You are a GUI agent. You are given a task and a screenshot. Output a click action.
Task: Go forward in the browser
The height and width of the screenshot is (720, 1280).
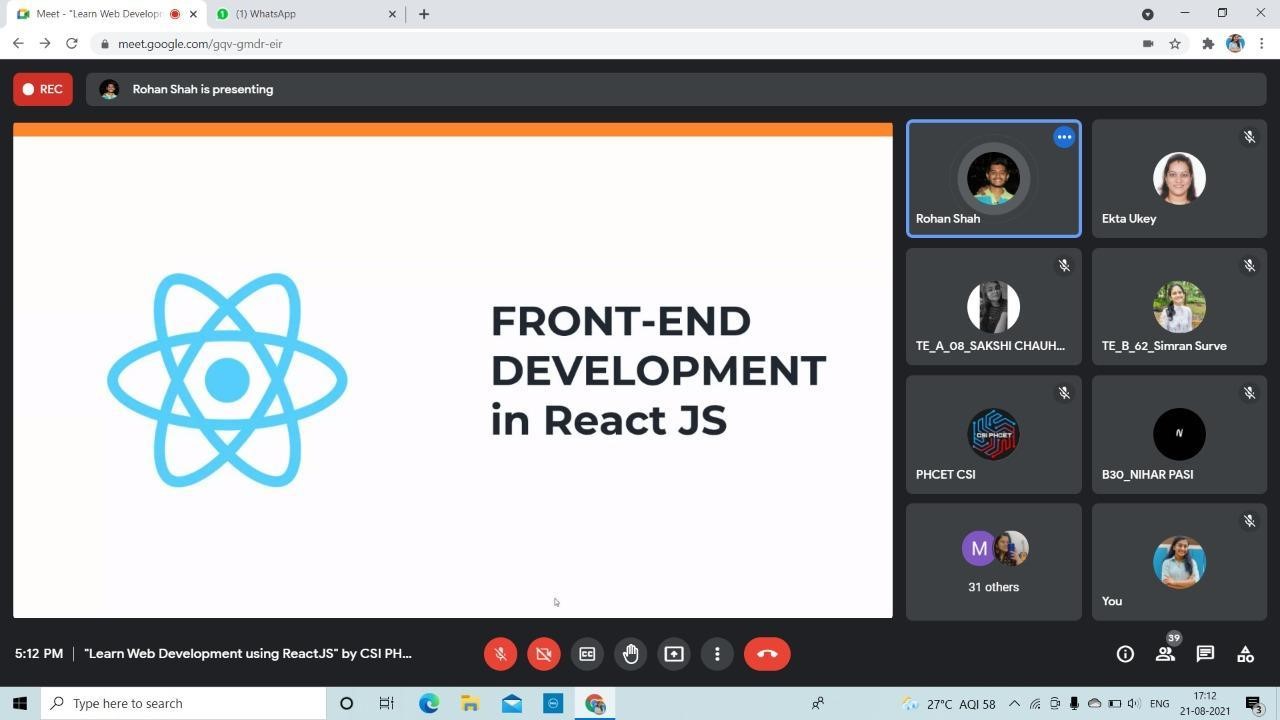45,44
